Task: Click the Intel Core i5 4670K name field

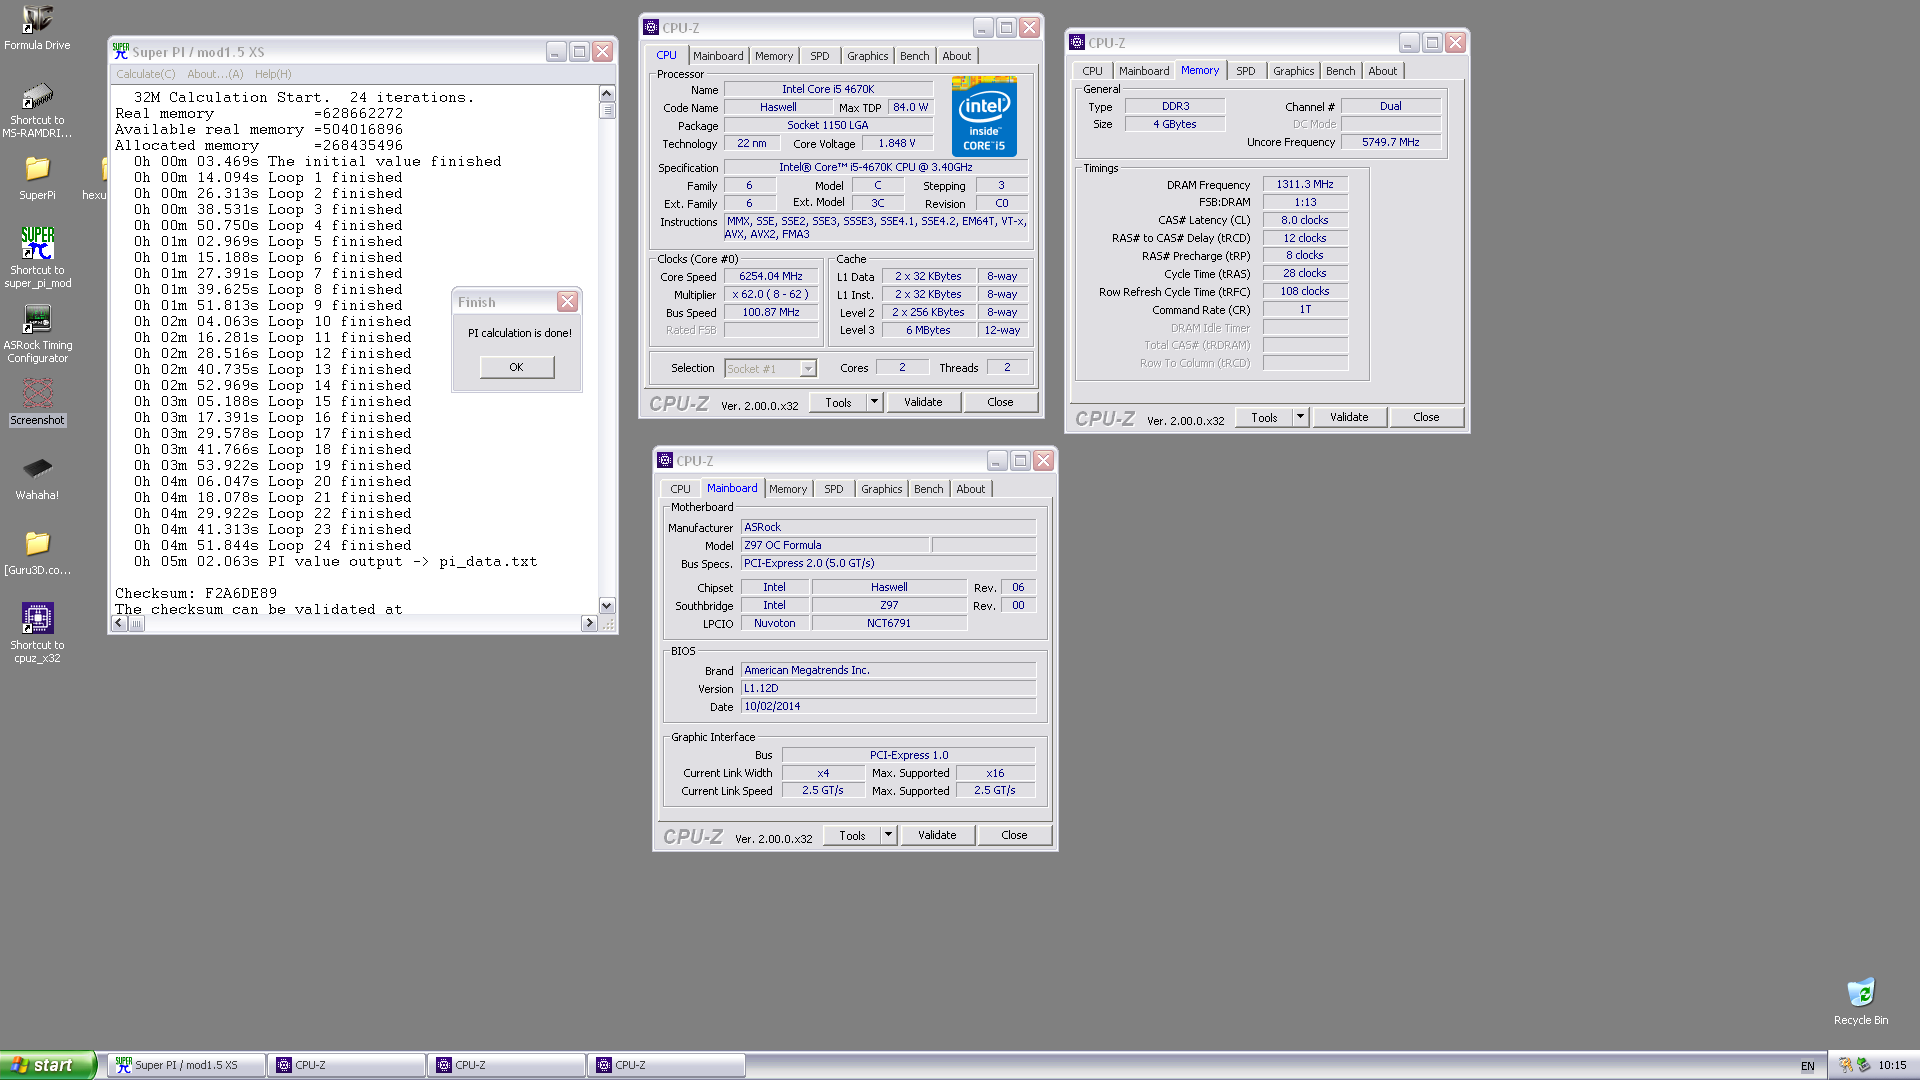Action: (828, 89)
